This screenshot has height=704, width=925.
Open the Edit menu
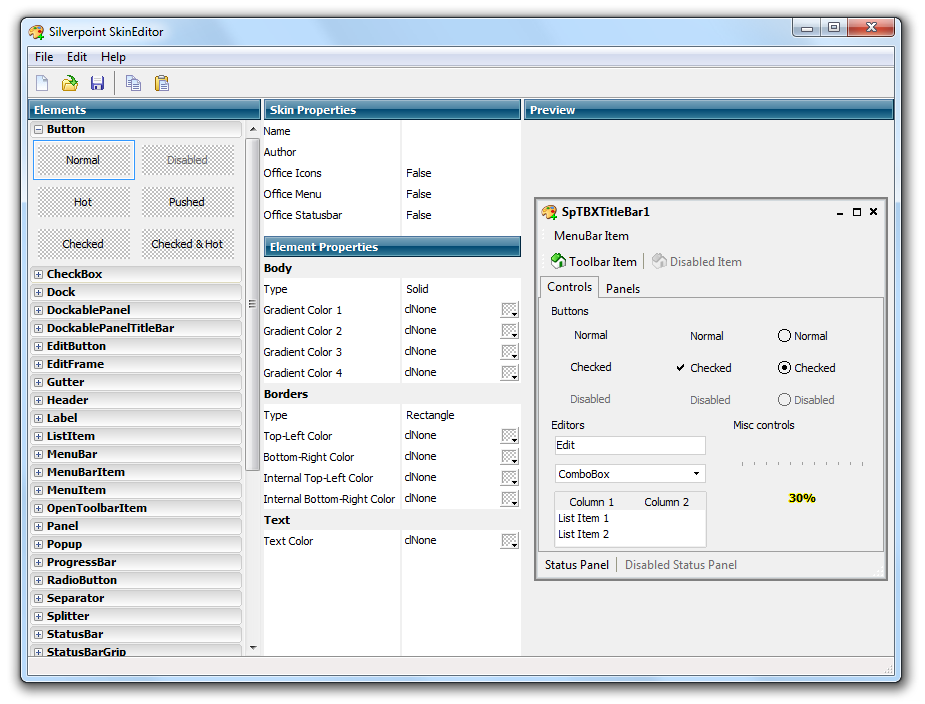(x=77, y=57)
